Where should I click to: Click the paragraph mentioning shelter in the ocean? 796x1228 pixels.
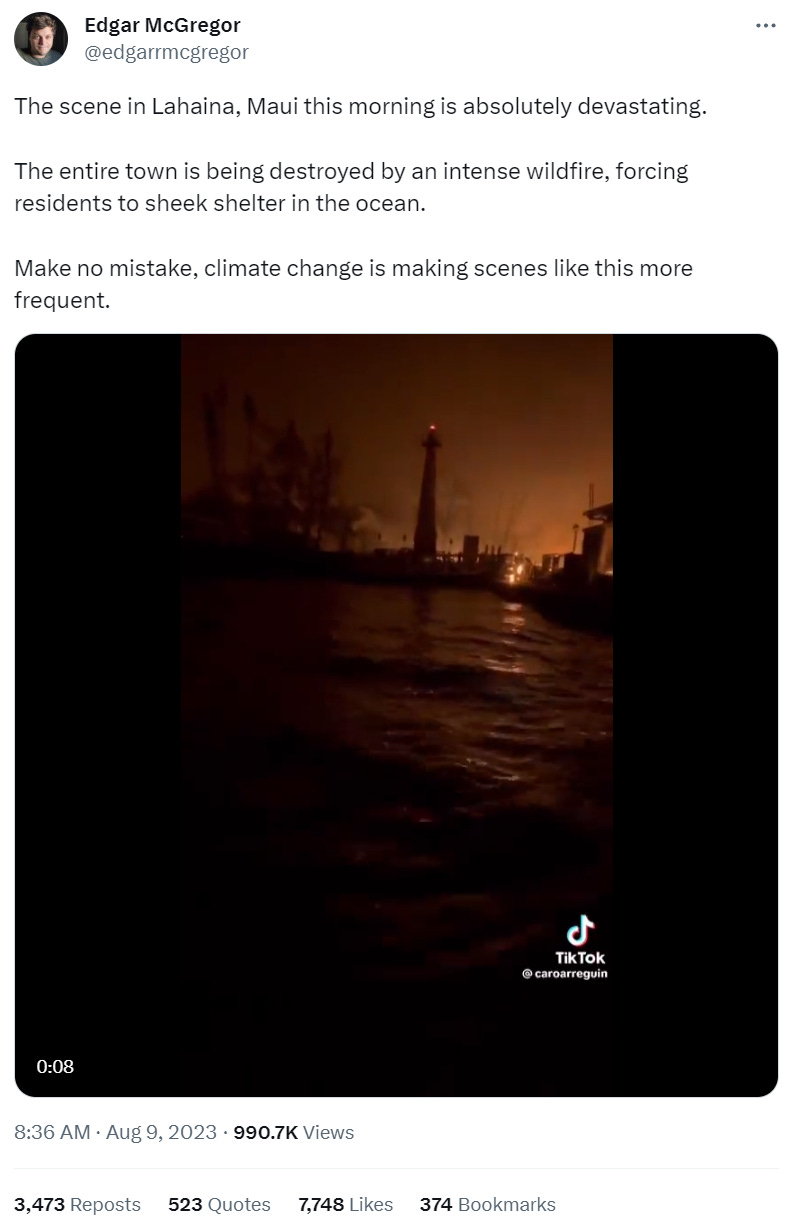(351, 187)
